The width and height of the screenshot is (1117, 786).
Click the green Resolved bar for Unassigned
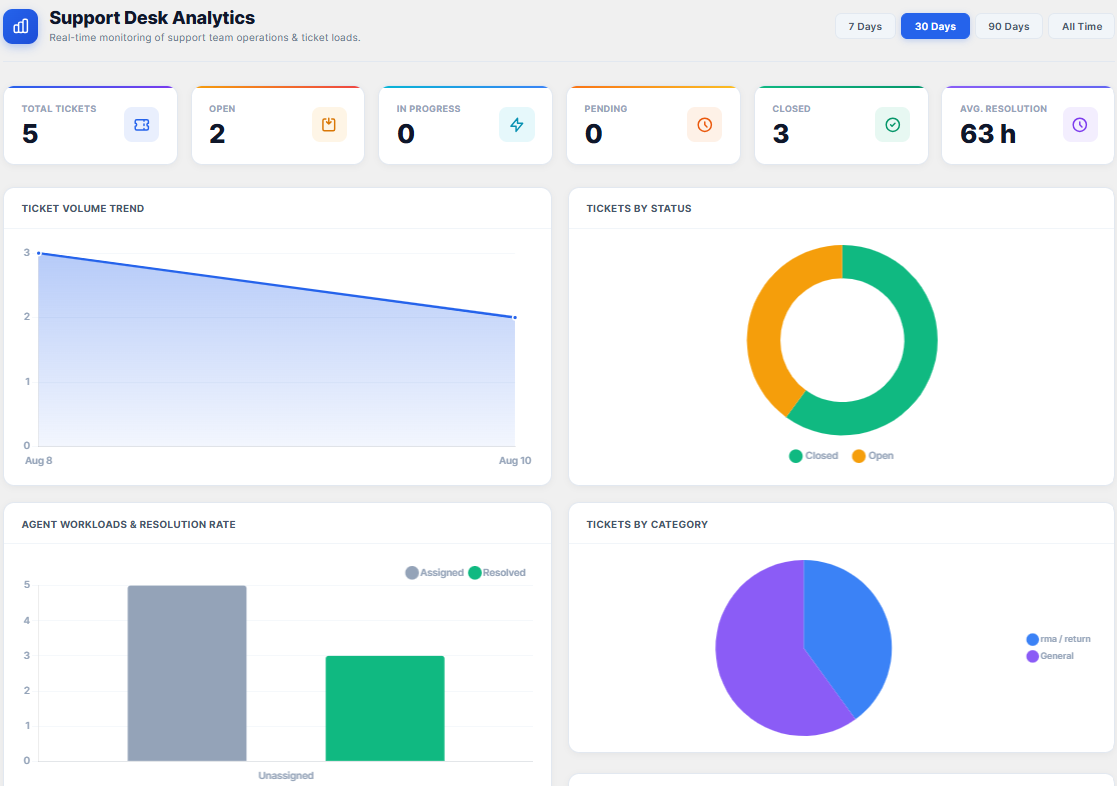coord(385,708)
